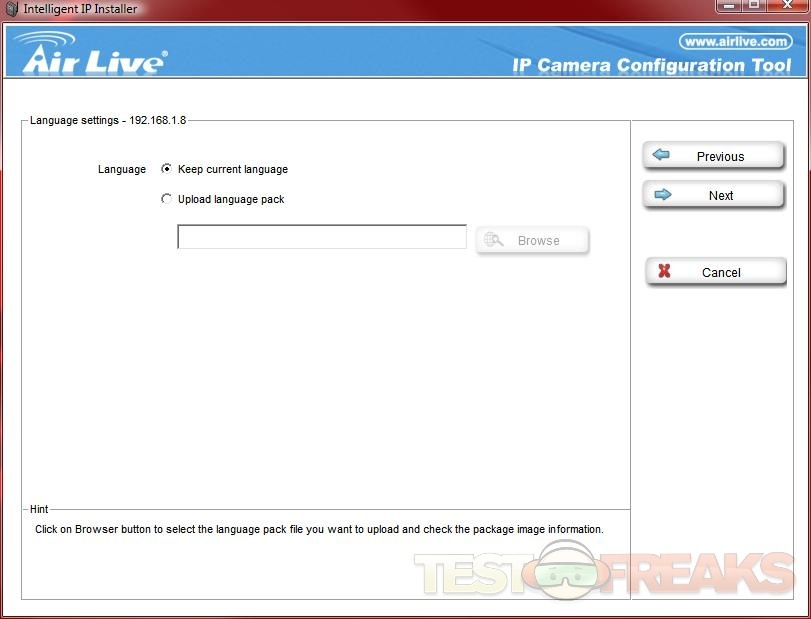Open the www.airlive.com link

[735, 42]
